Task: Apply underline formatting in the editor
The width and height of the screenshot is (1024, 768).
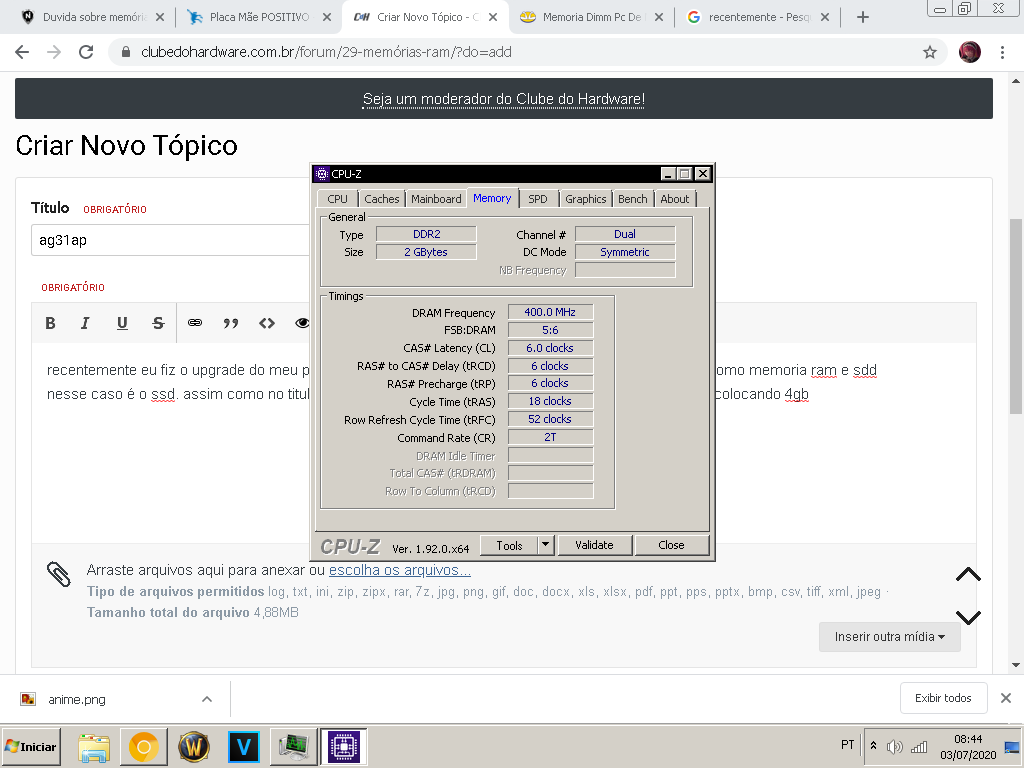Action: click(x=122, y=323)
